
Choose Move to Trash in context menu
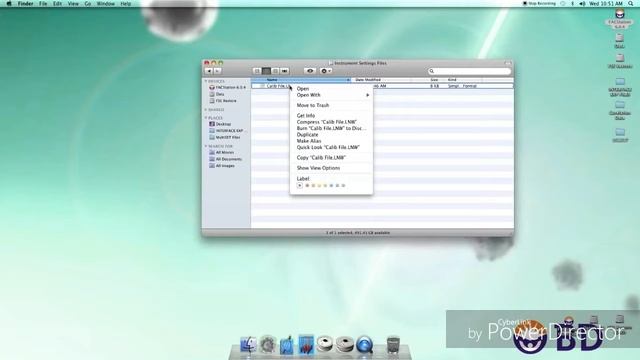tap(331, 105)
